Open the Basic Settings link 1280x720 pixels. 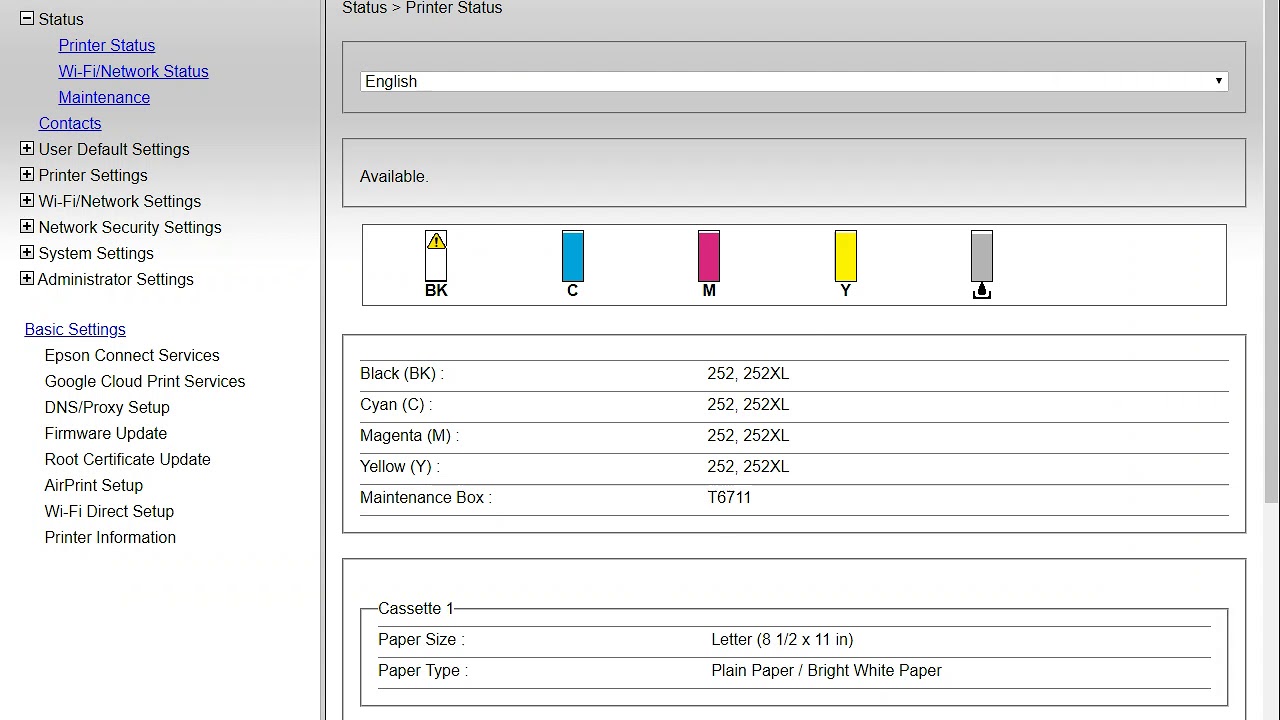click(75, 329)
